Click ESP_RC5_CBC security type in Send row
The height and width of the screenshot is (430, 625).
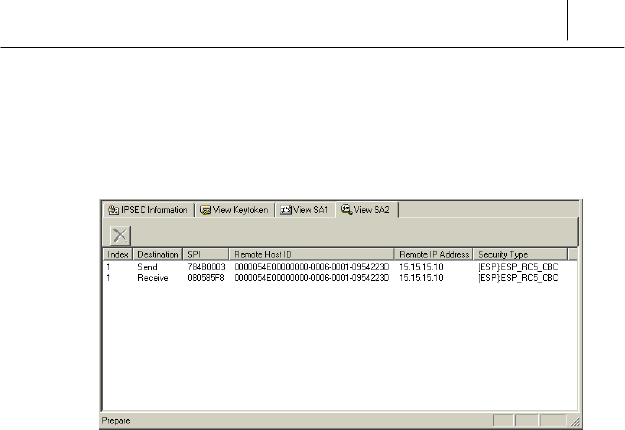[x=518, y=267]
